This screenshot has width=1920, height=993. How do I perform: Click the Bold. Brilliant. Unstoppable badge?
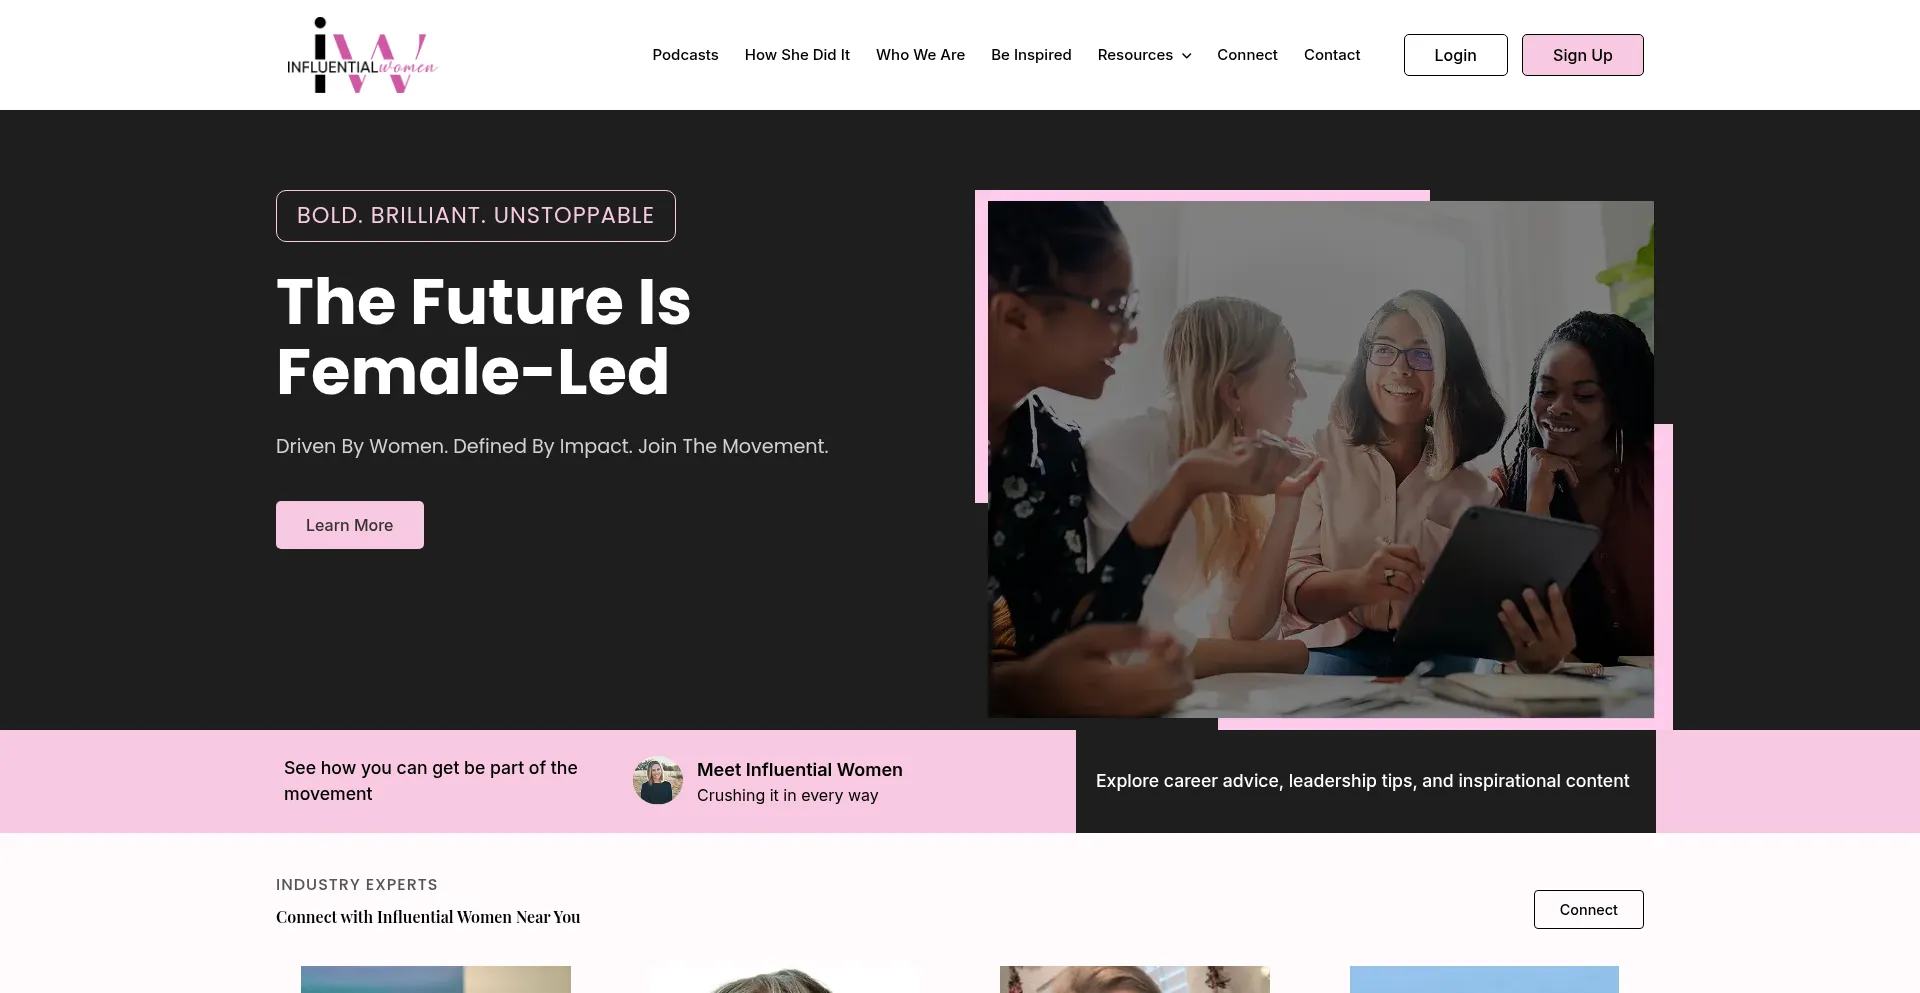[x=476, y=216]
